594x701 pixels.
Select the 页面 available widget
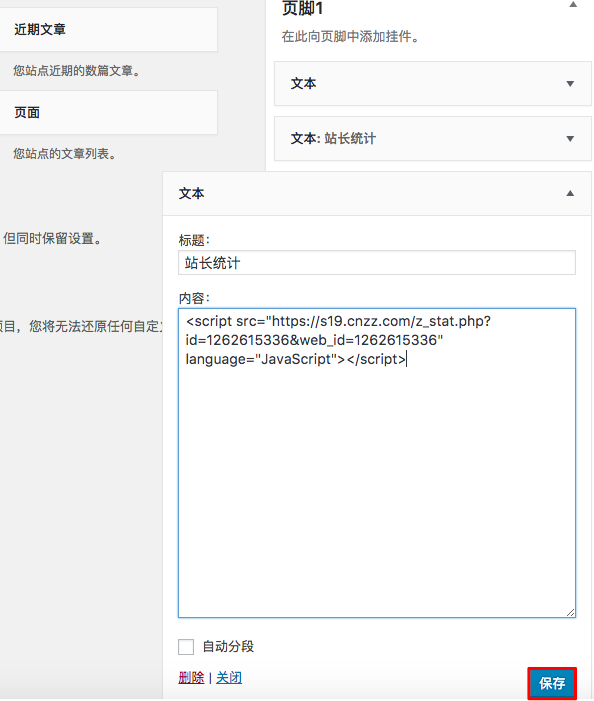point(109,113)
